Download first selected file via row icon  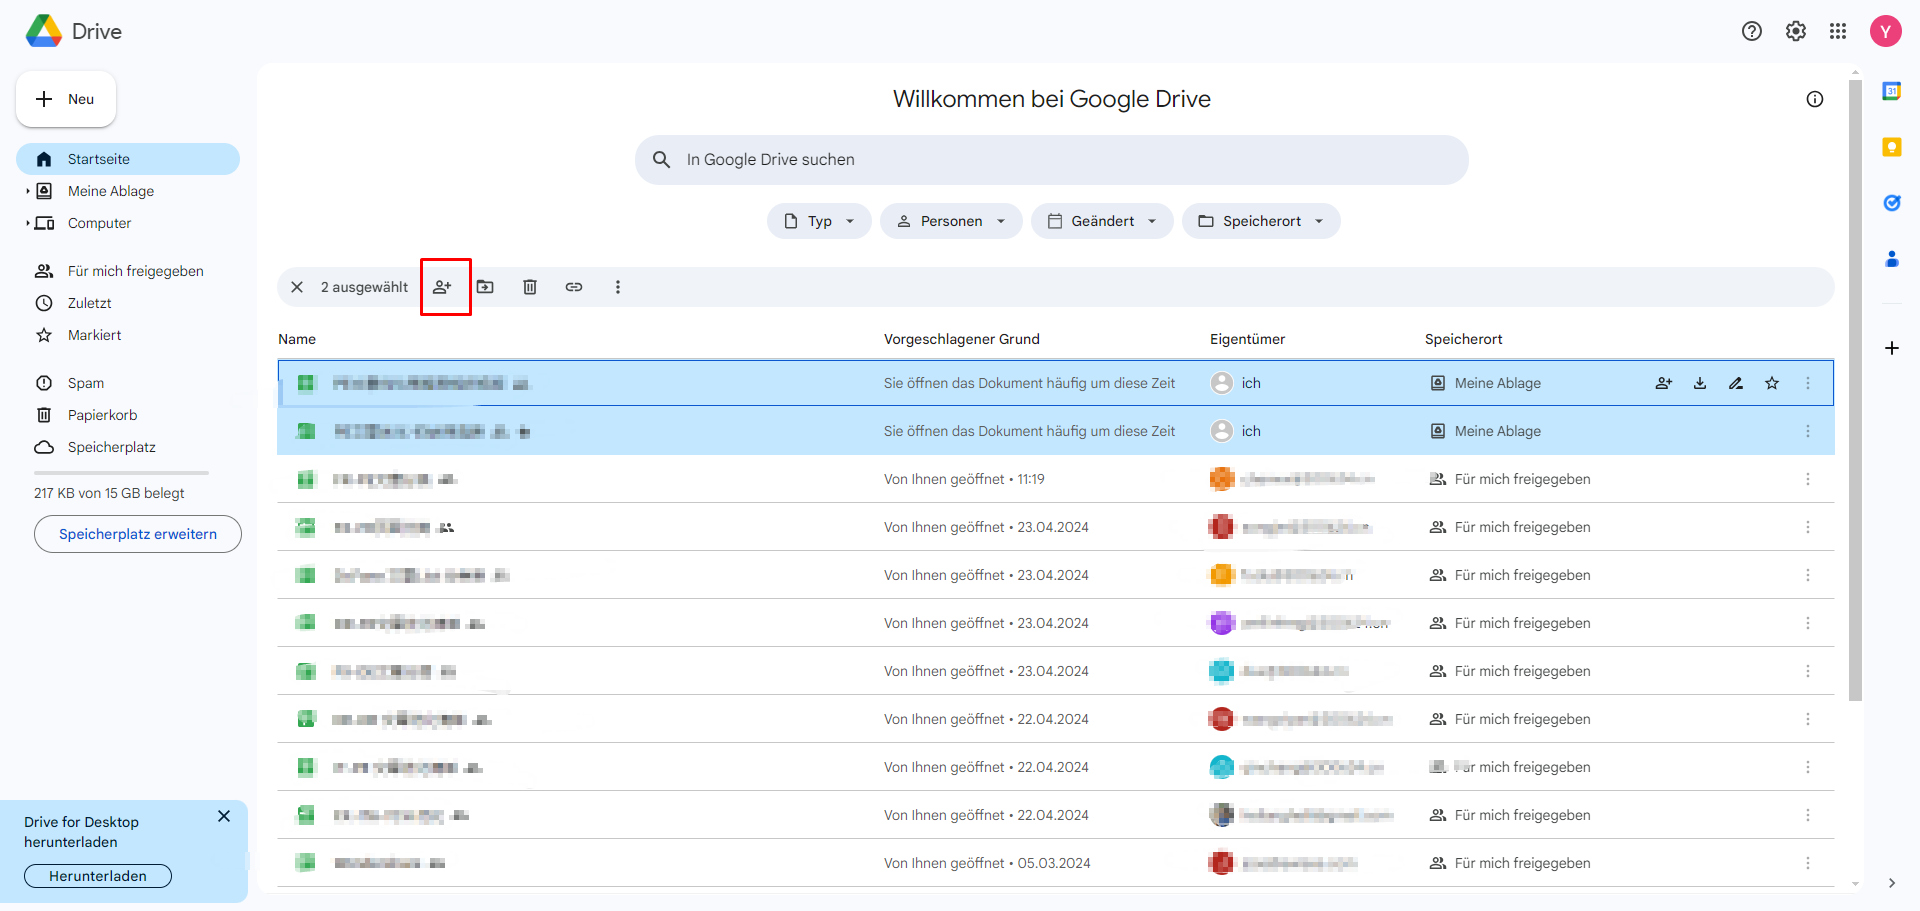click(1700, 383)
